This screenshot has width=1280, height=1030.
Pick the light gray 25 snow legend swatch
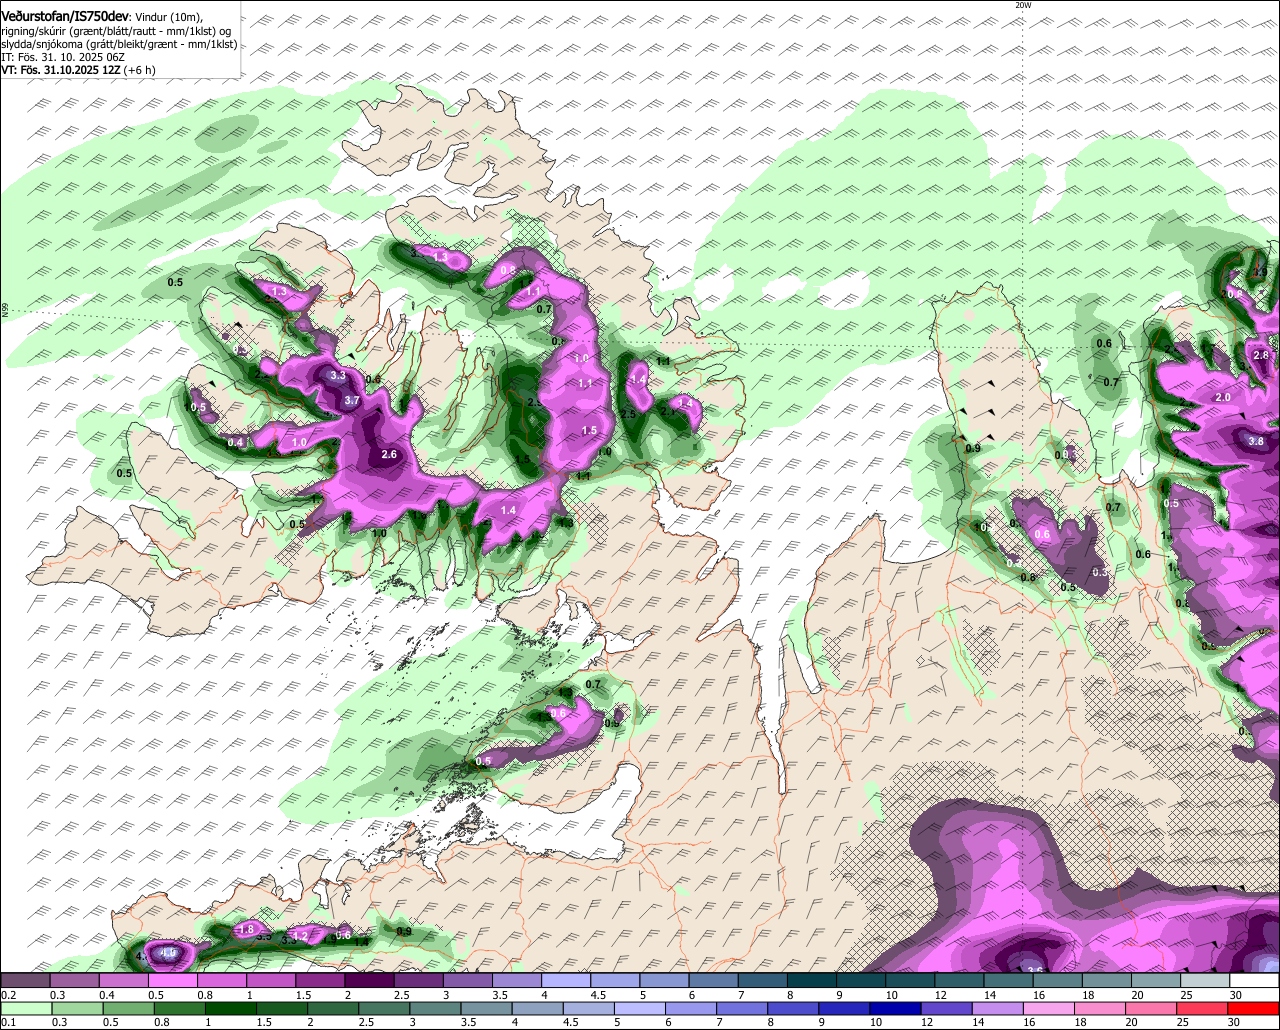pyautogui.click(x=1205, y=980)
